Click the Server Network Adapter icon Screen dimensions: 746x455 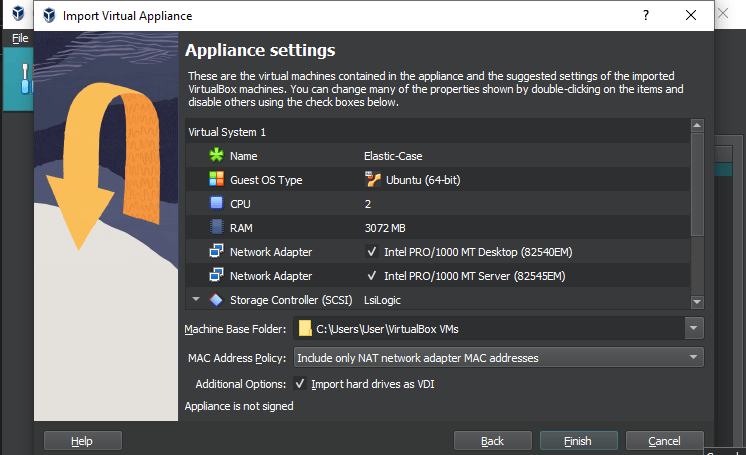216,275
